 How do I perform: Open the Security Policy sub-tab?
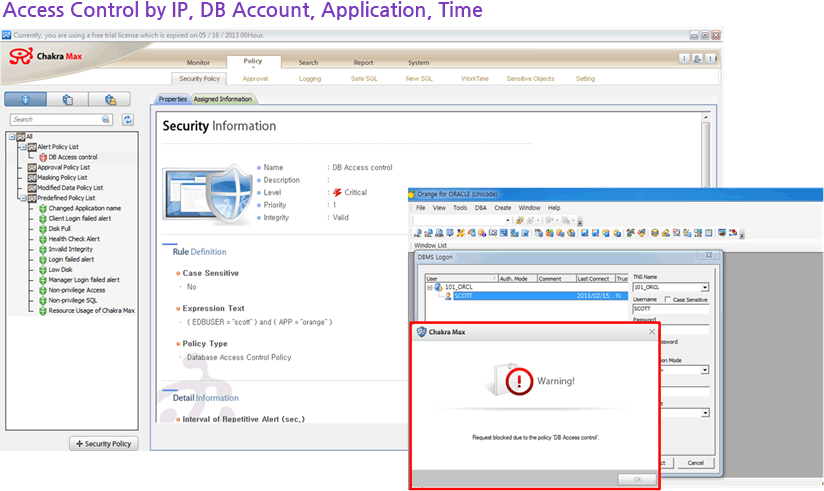tap(199, 78)
